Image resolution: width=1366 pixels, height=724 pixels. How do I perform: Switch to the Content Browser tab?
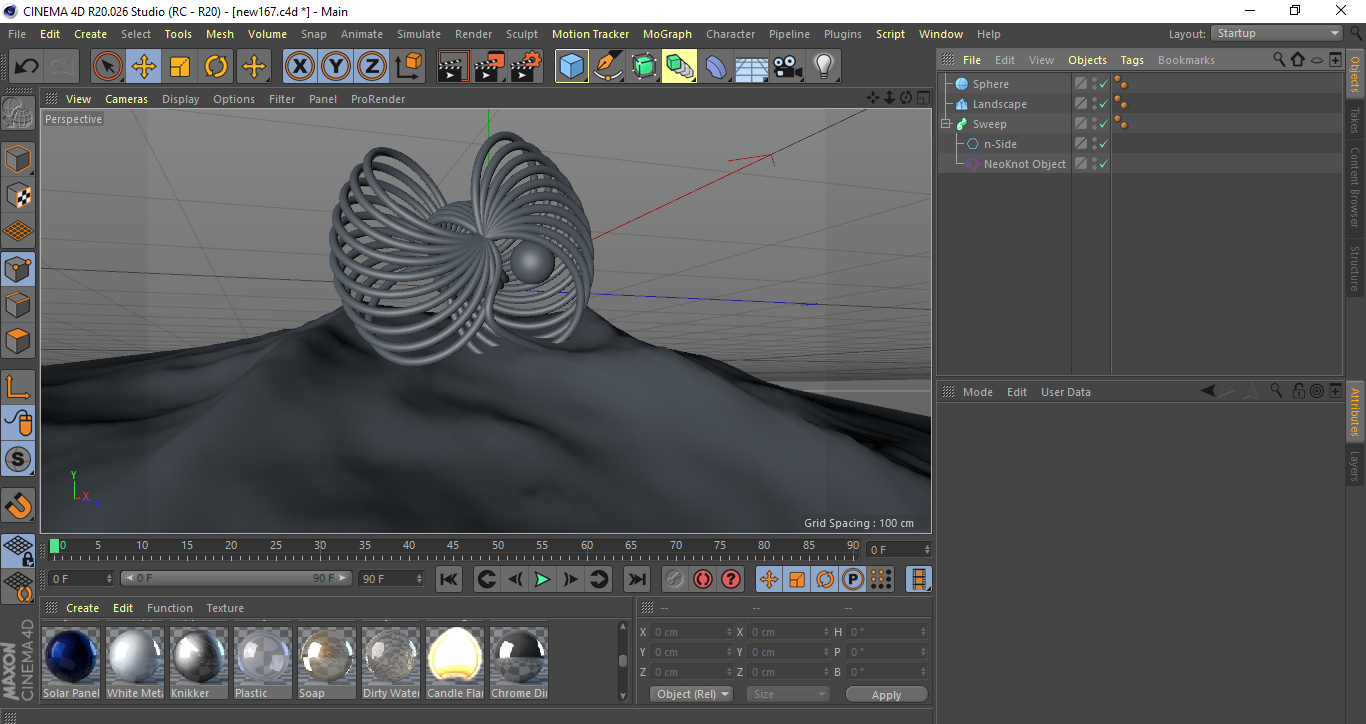tap(1355, 187)
